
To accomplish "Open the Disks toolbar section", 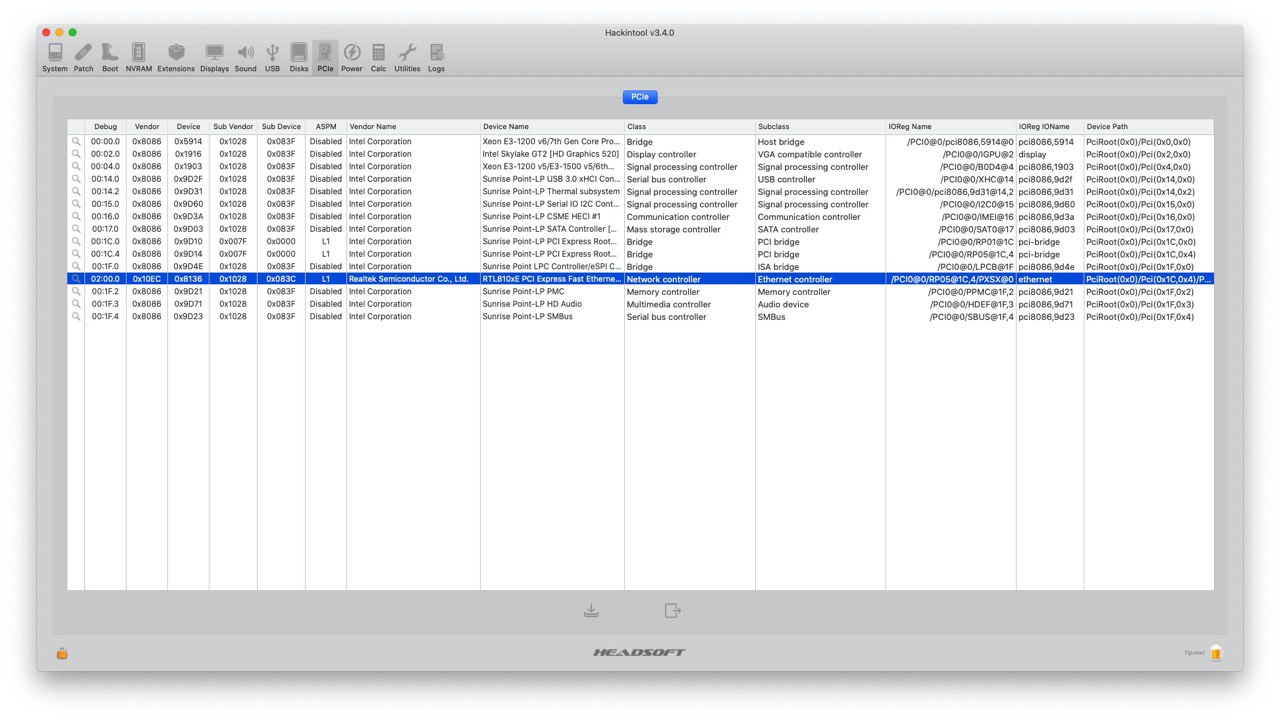I will 299,57.
